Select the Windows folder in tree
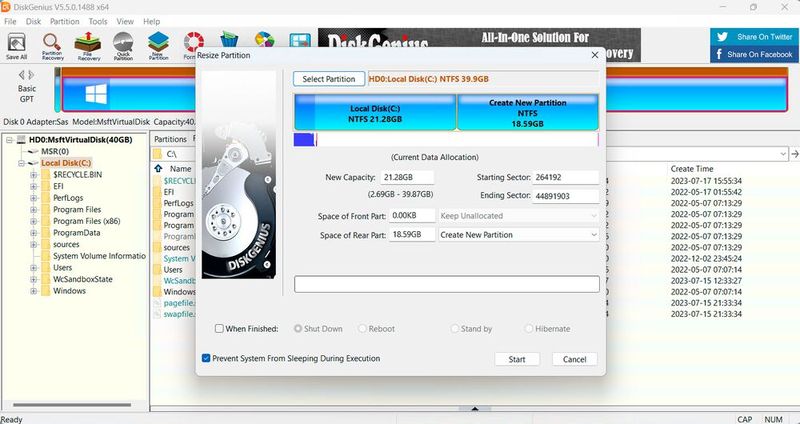Screen dimensions: 800x424 (69, 291)
